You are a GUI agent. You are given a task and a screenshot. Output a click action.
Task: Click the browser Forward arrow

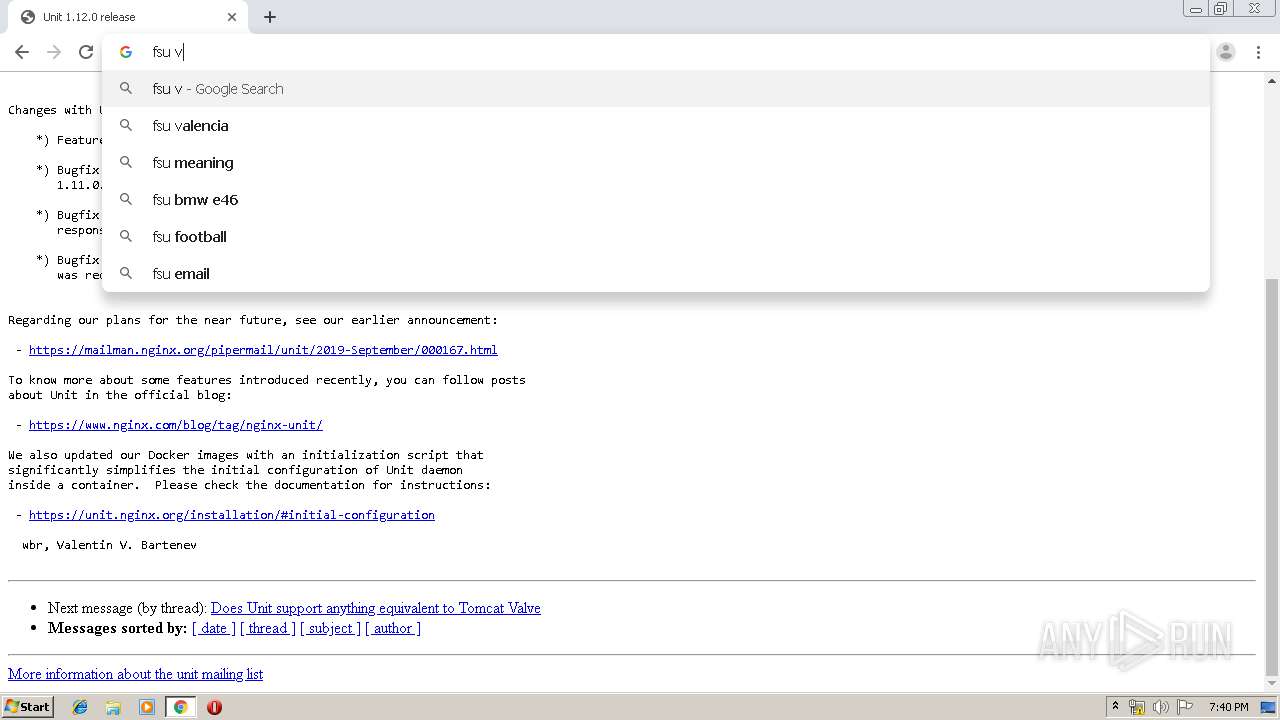click(x=54, y=52)
